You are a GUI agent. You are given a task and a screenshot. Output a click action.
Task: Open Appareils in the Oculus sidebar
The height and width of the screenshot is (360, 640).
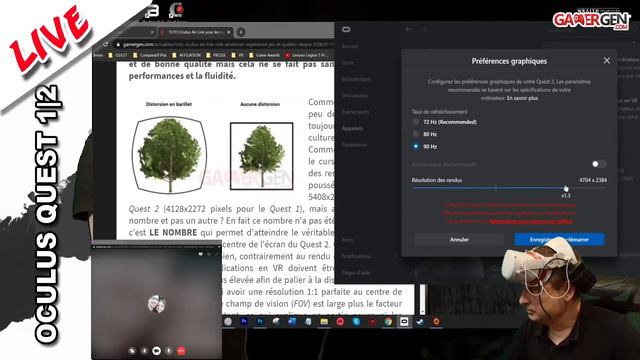[352, 128]
